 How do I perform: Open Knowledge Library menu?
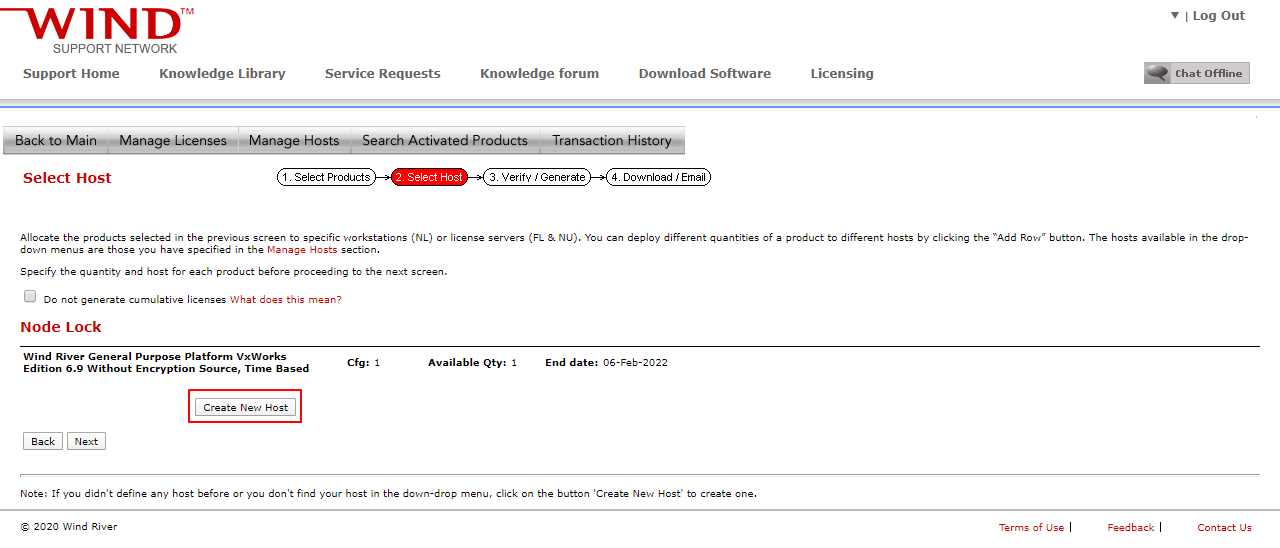[x=222, y=73]
